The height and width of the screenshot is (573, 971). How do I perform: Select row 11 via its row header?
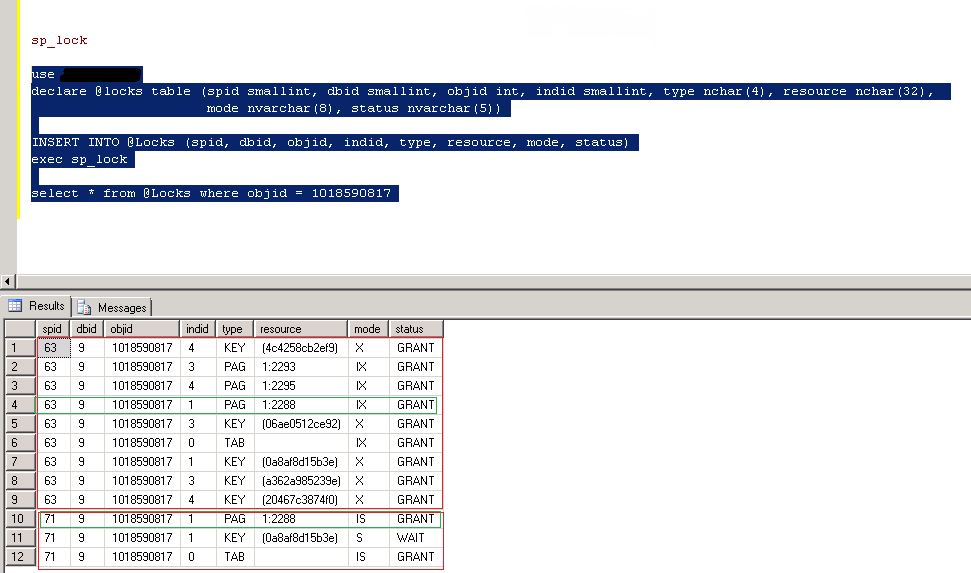pyautogui.click(x=20, y=538)
